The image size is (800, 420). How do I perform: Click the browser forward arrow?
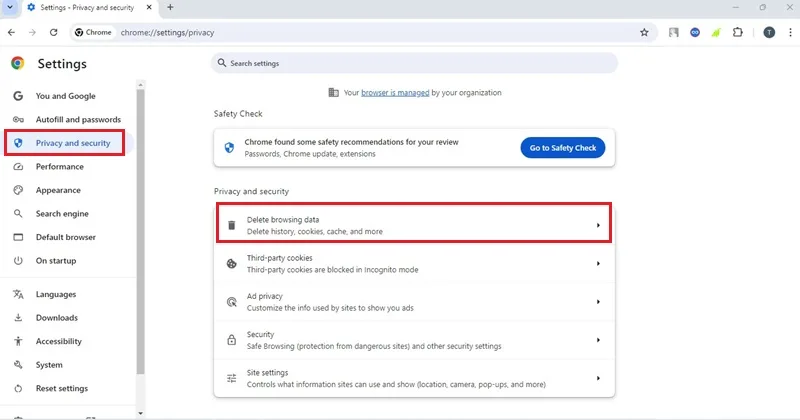[32, 32]
